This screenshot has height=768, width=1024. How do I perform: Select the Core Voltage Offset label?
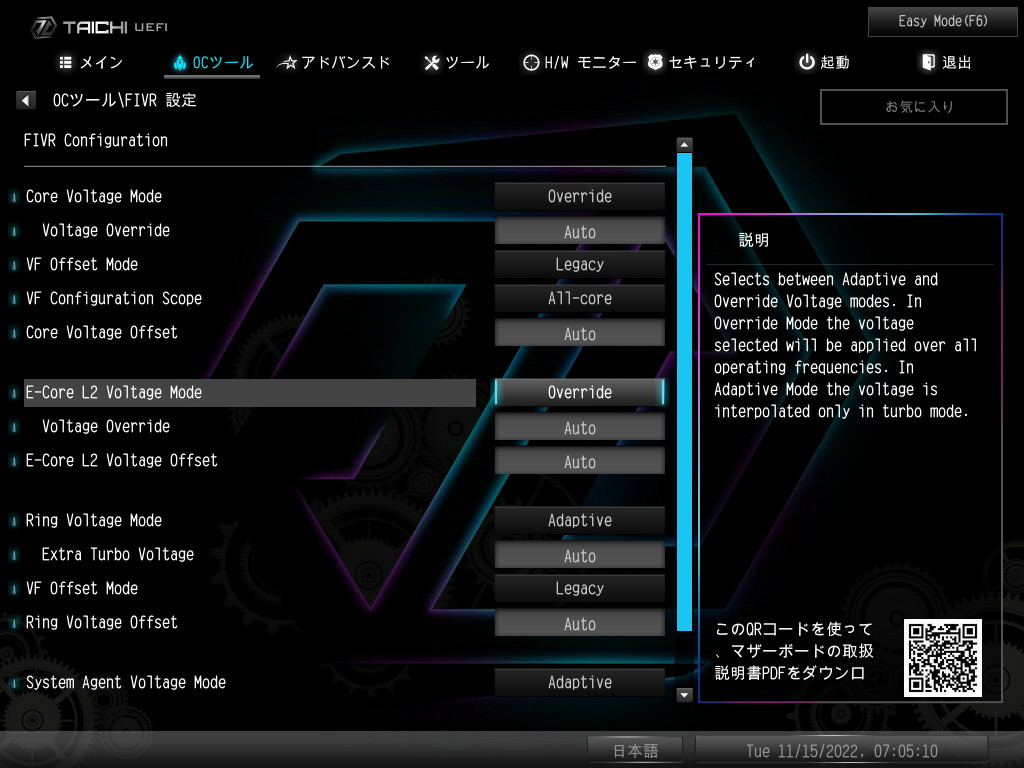point(101,332)
